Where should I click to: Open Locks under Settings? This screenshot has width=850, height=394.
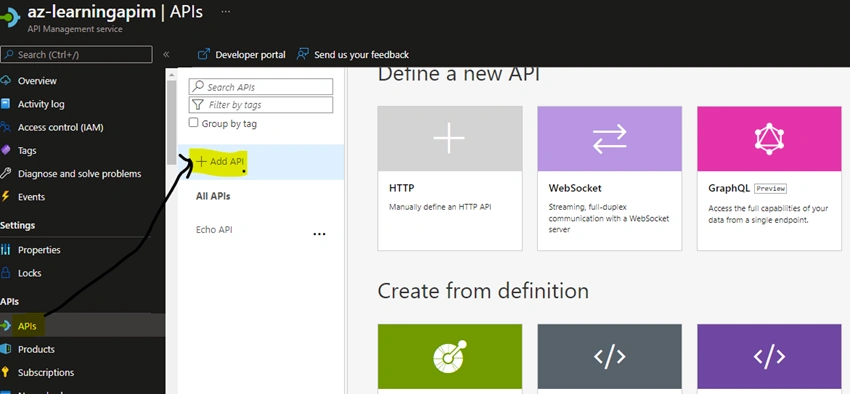pos(30,273)
